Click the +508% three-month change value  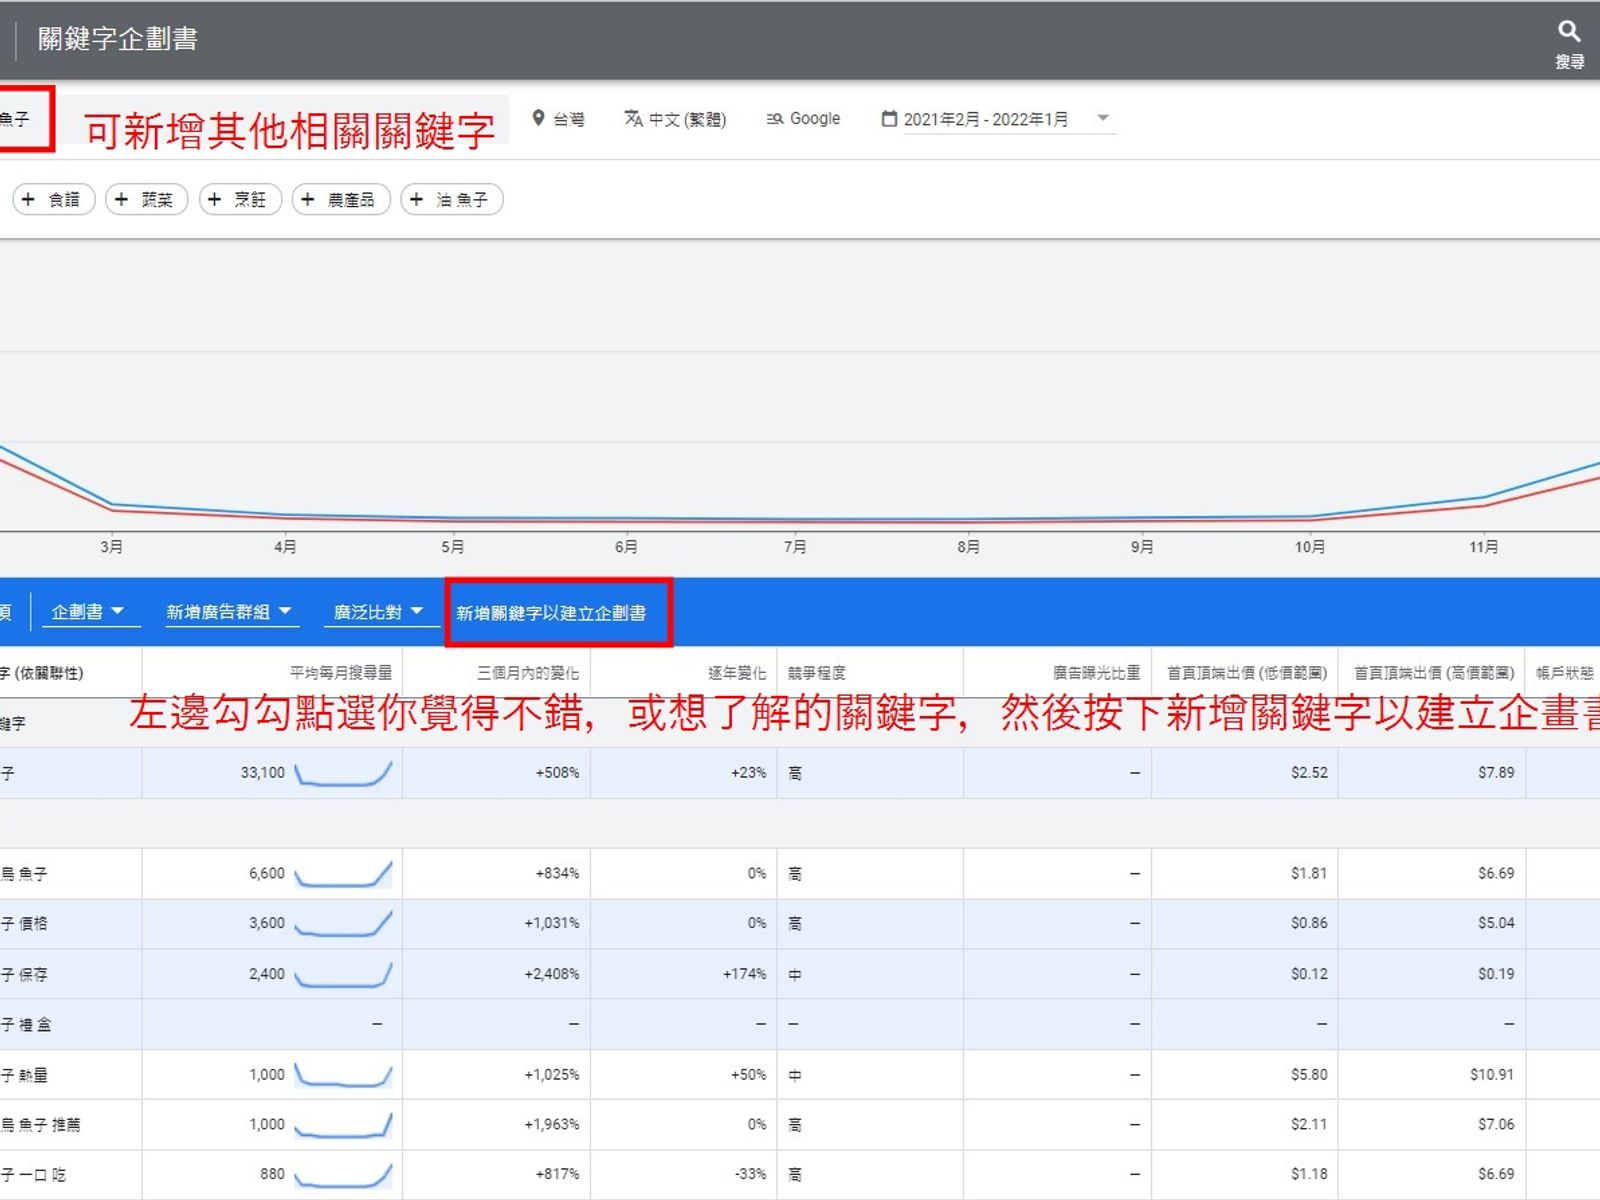click(x=557, y=773)
